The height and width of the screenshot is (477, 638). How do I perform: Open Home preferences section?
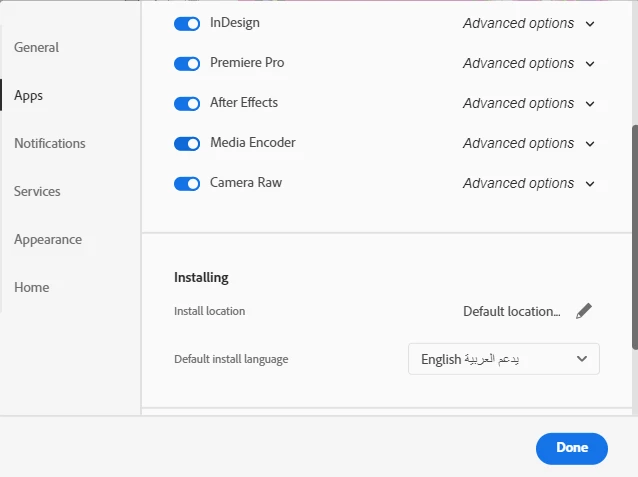[32, 287]
